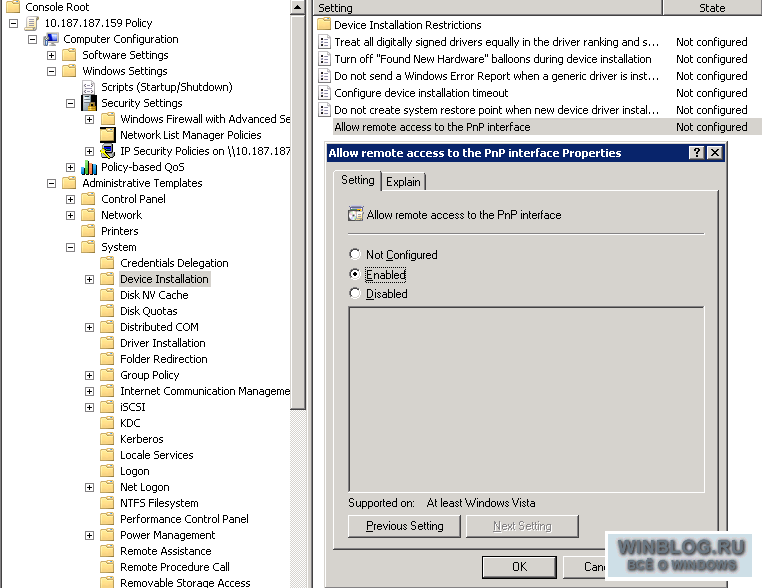
Task: Collapse the Windows Settings node
Action: [x=52, y=71]
